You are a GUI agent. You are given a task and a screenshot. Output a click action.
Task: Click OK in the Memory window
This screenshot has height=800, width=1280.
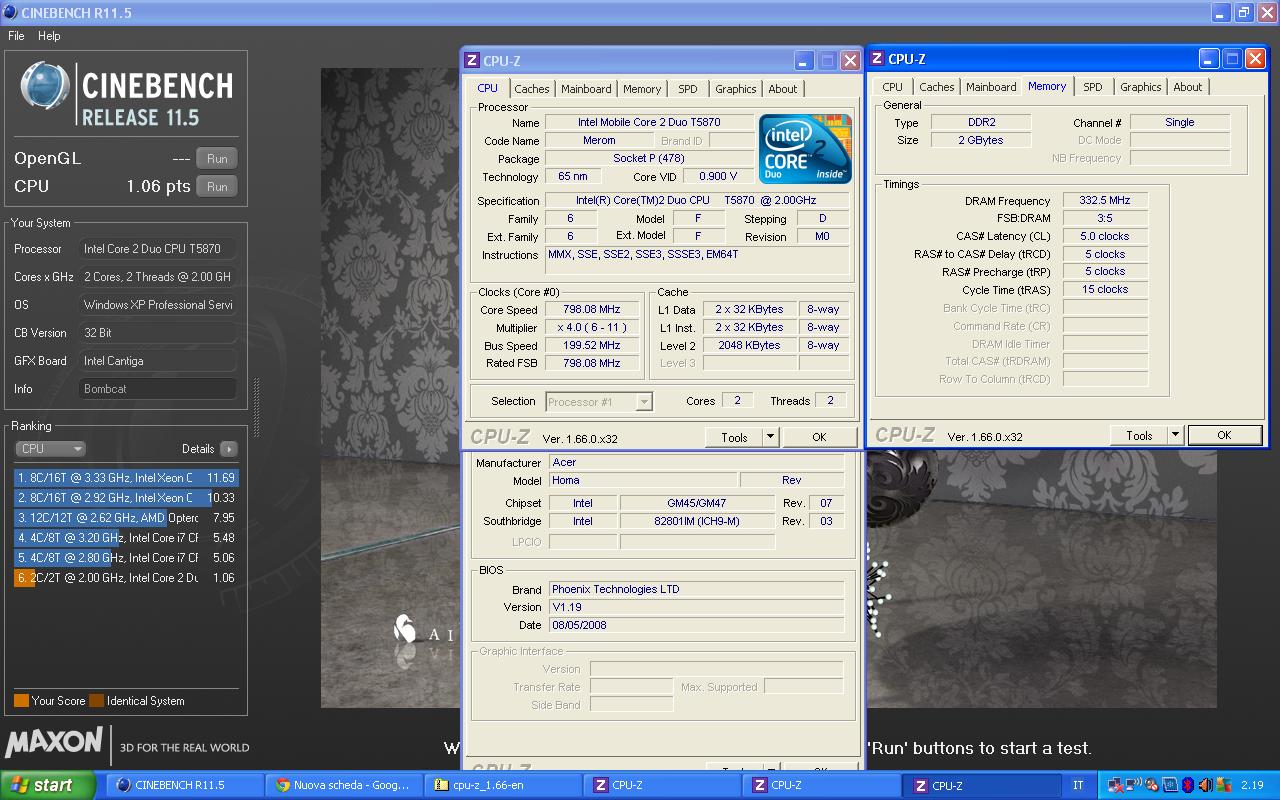click(1224, 435)
